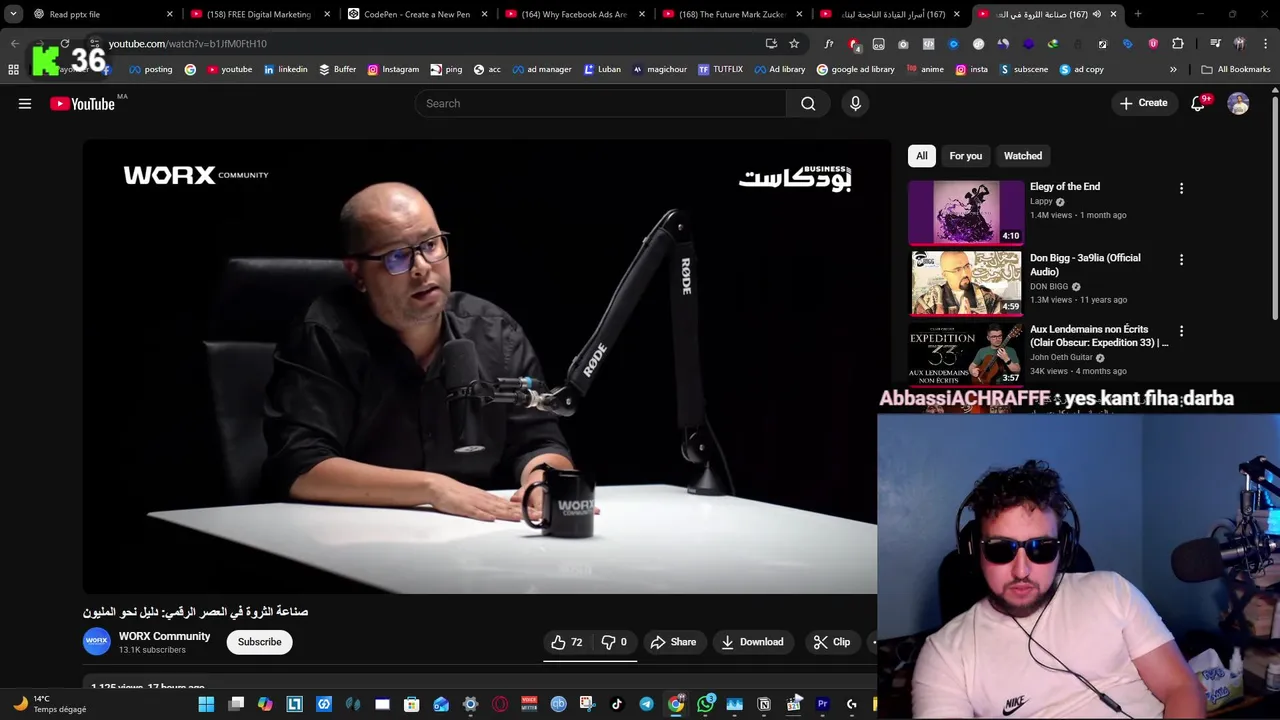
Task: Expand the hidden bookmarks overflow chevron
Action: [1173, 70]
